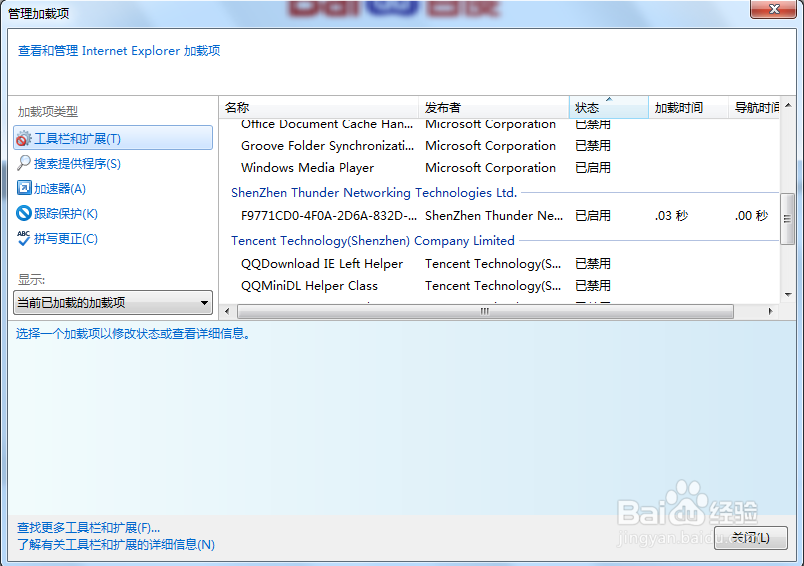This screenshot has width=804, height=566.
Task: Click .03 秒 load time value
Action: point(671,216)
